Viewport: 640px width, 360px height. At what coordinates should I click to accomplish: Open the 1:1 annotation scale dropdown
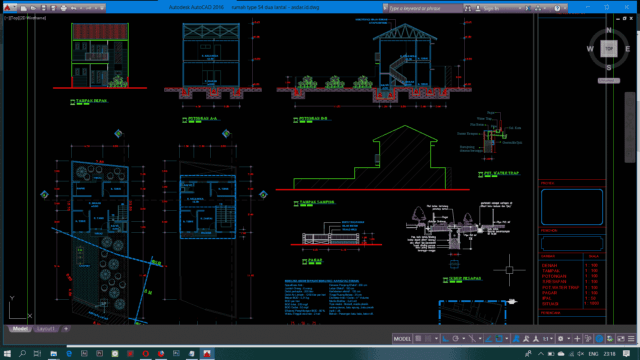tap(548, 339)
